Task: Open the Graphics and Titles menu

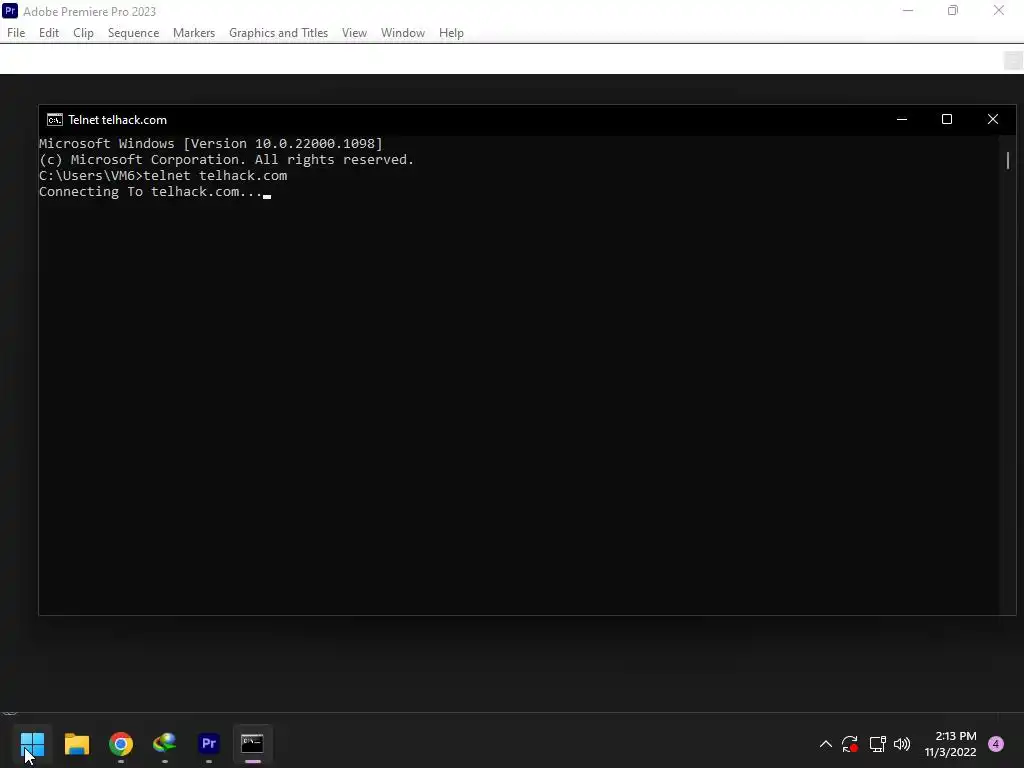Action: (x=278, y=33)
